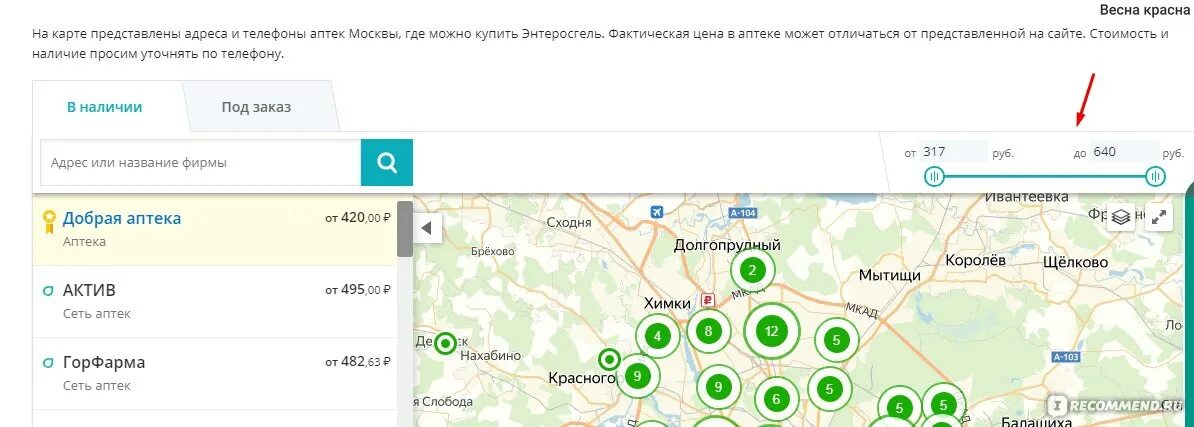Click the airport icon on the map
This screenshot has width=1194, height=427.
pyautogui.click(x=657, y=211)
